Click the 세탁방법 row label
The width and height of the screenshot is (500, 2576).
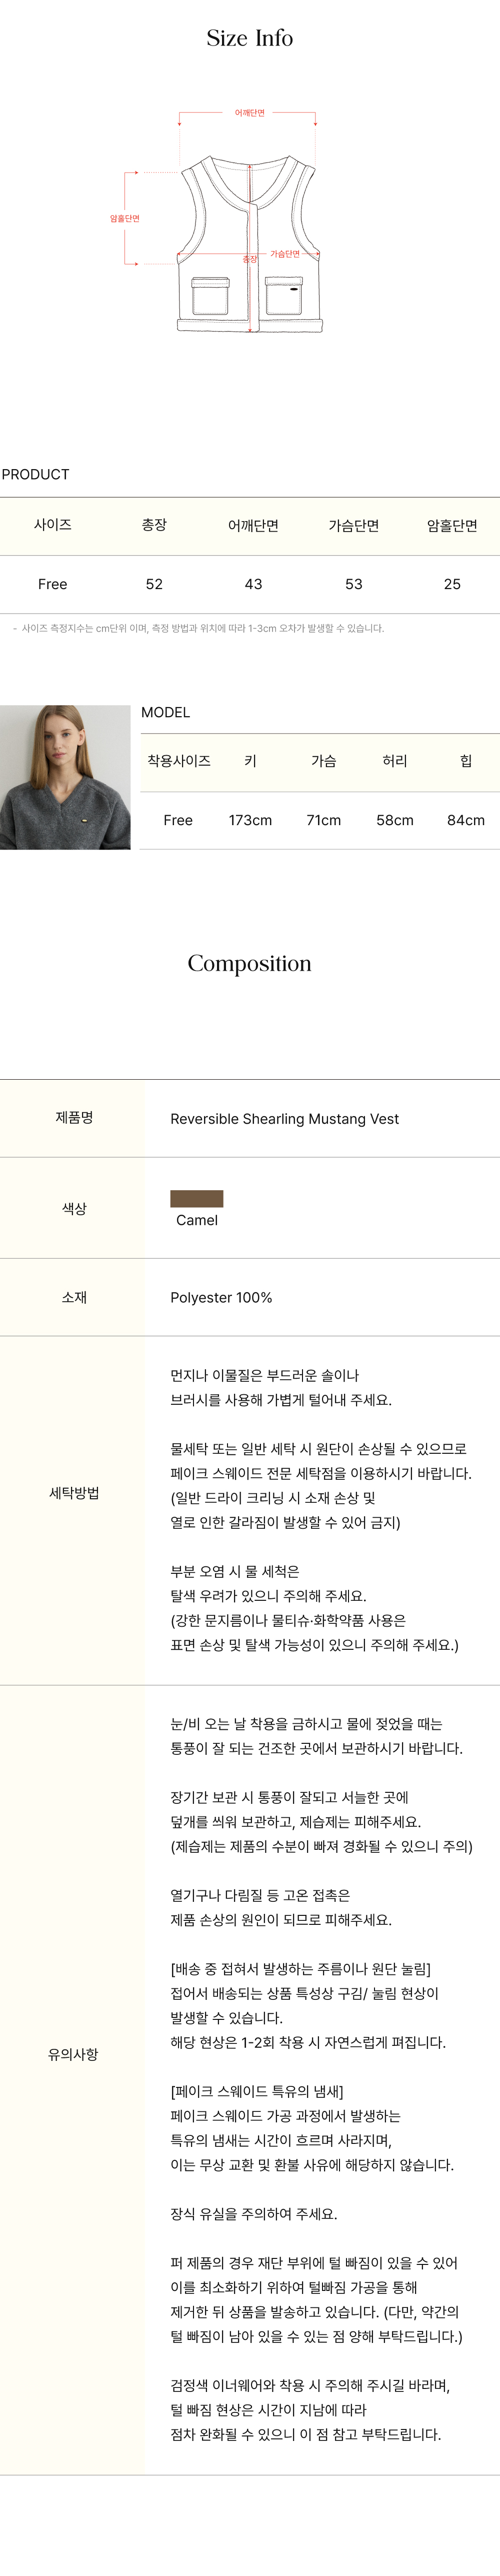click(x=74, y=1493)
